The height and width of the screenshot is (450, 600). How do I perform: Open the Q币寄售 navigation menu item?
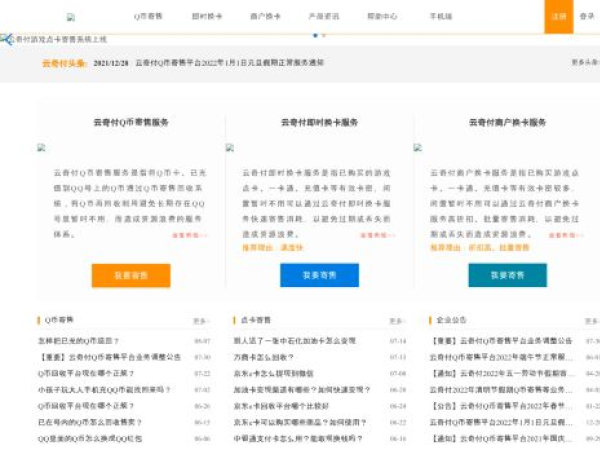(149, 17)
